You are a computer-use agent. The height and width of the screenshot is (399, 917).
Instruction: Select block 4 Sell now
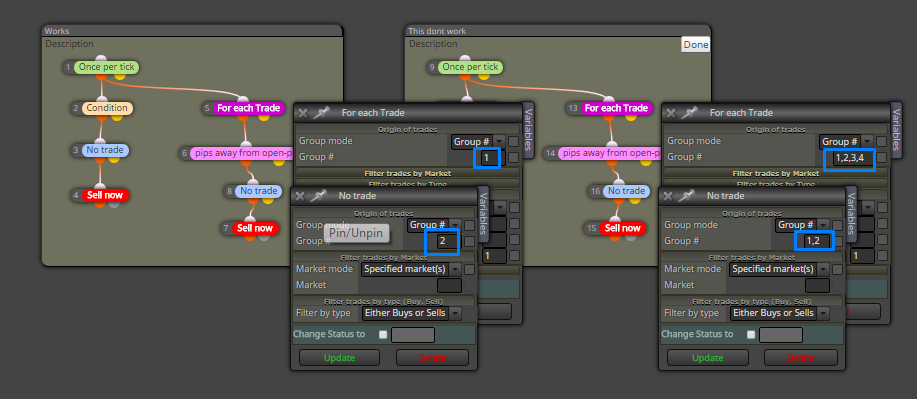pos(105,195)
